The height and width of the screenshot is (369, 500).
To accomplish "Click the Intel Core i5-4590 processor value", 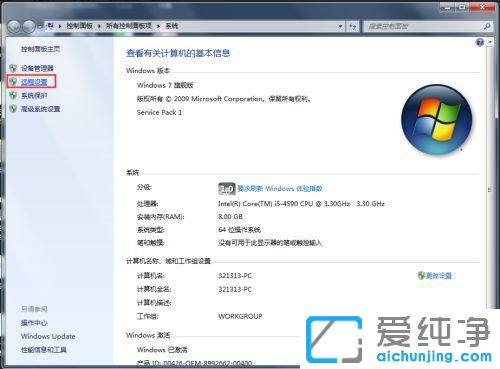I will pos(301,203).
